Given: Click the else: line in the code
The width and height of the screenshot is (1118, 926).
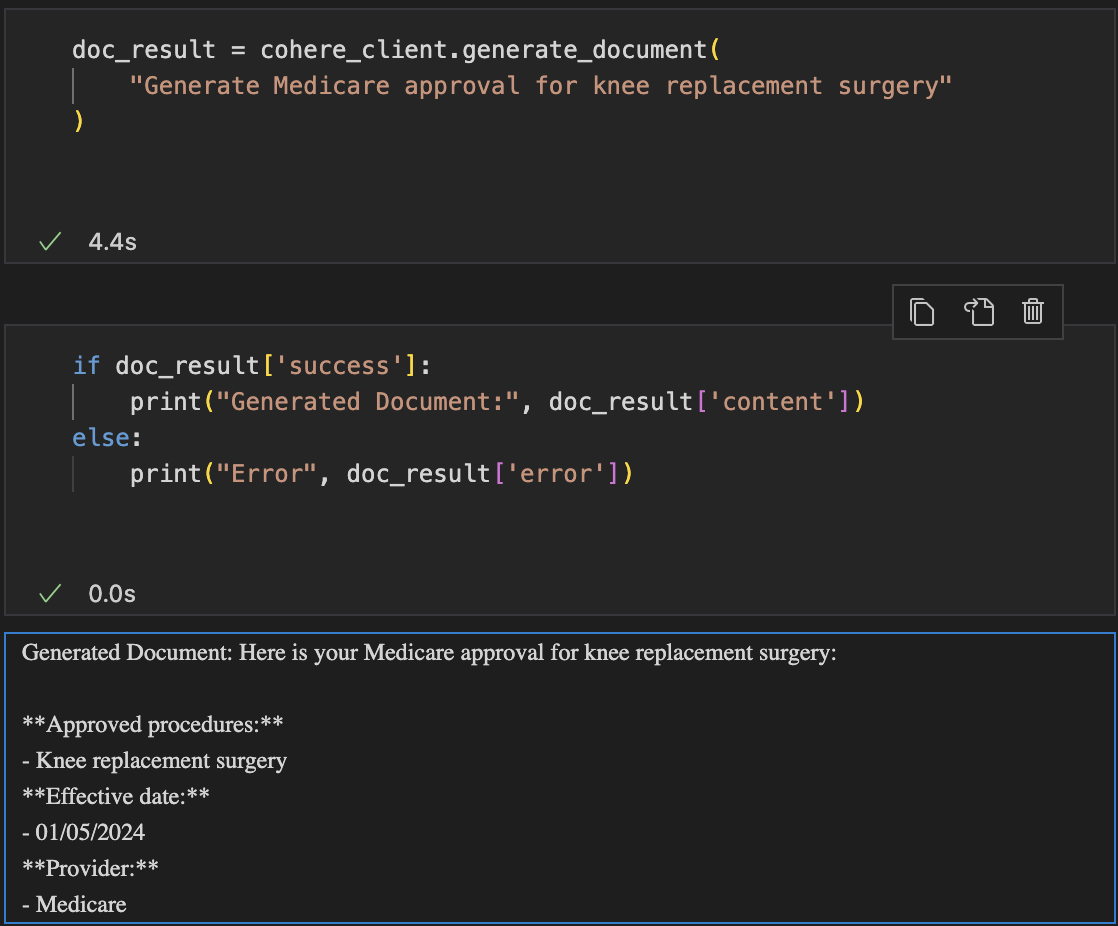Looking at the screenshot, I should pos(107,438).
